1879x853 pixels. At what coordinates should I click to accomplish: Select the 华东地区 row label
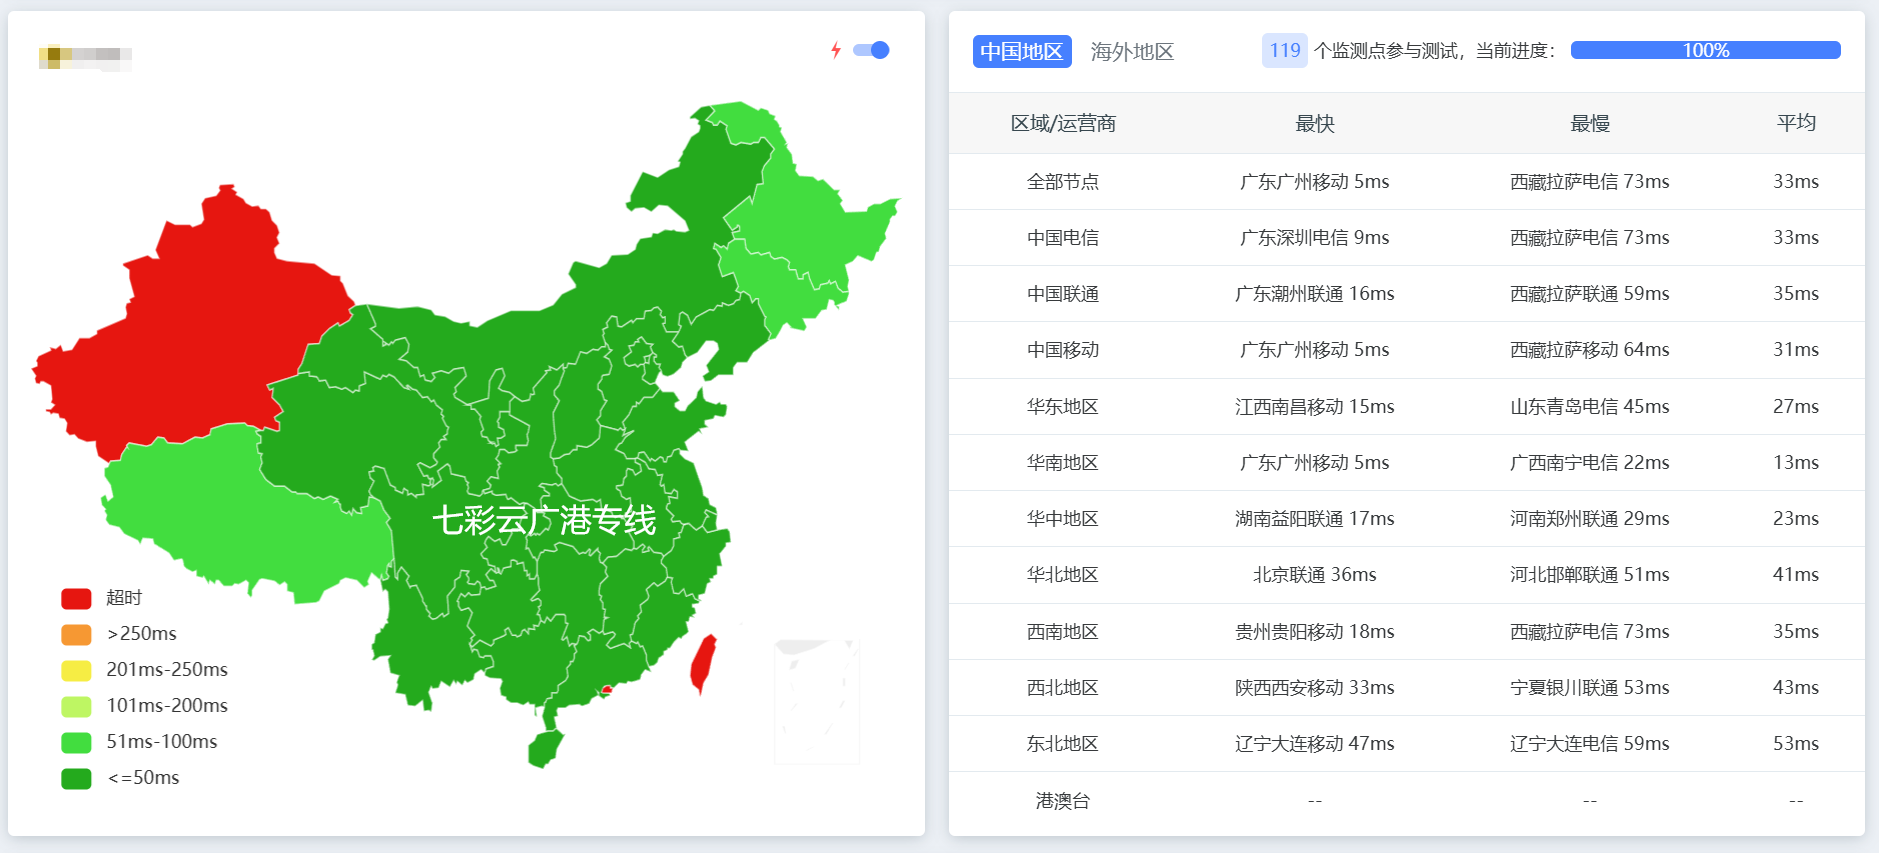(x=1063, y=406)
